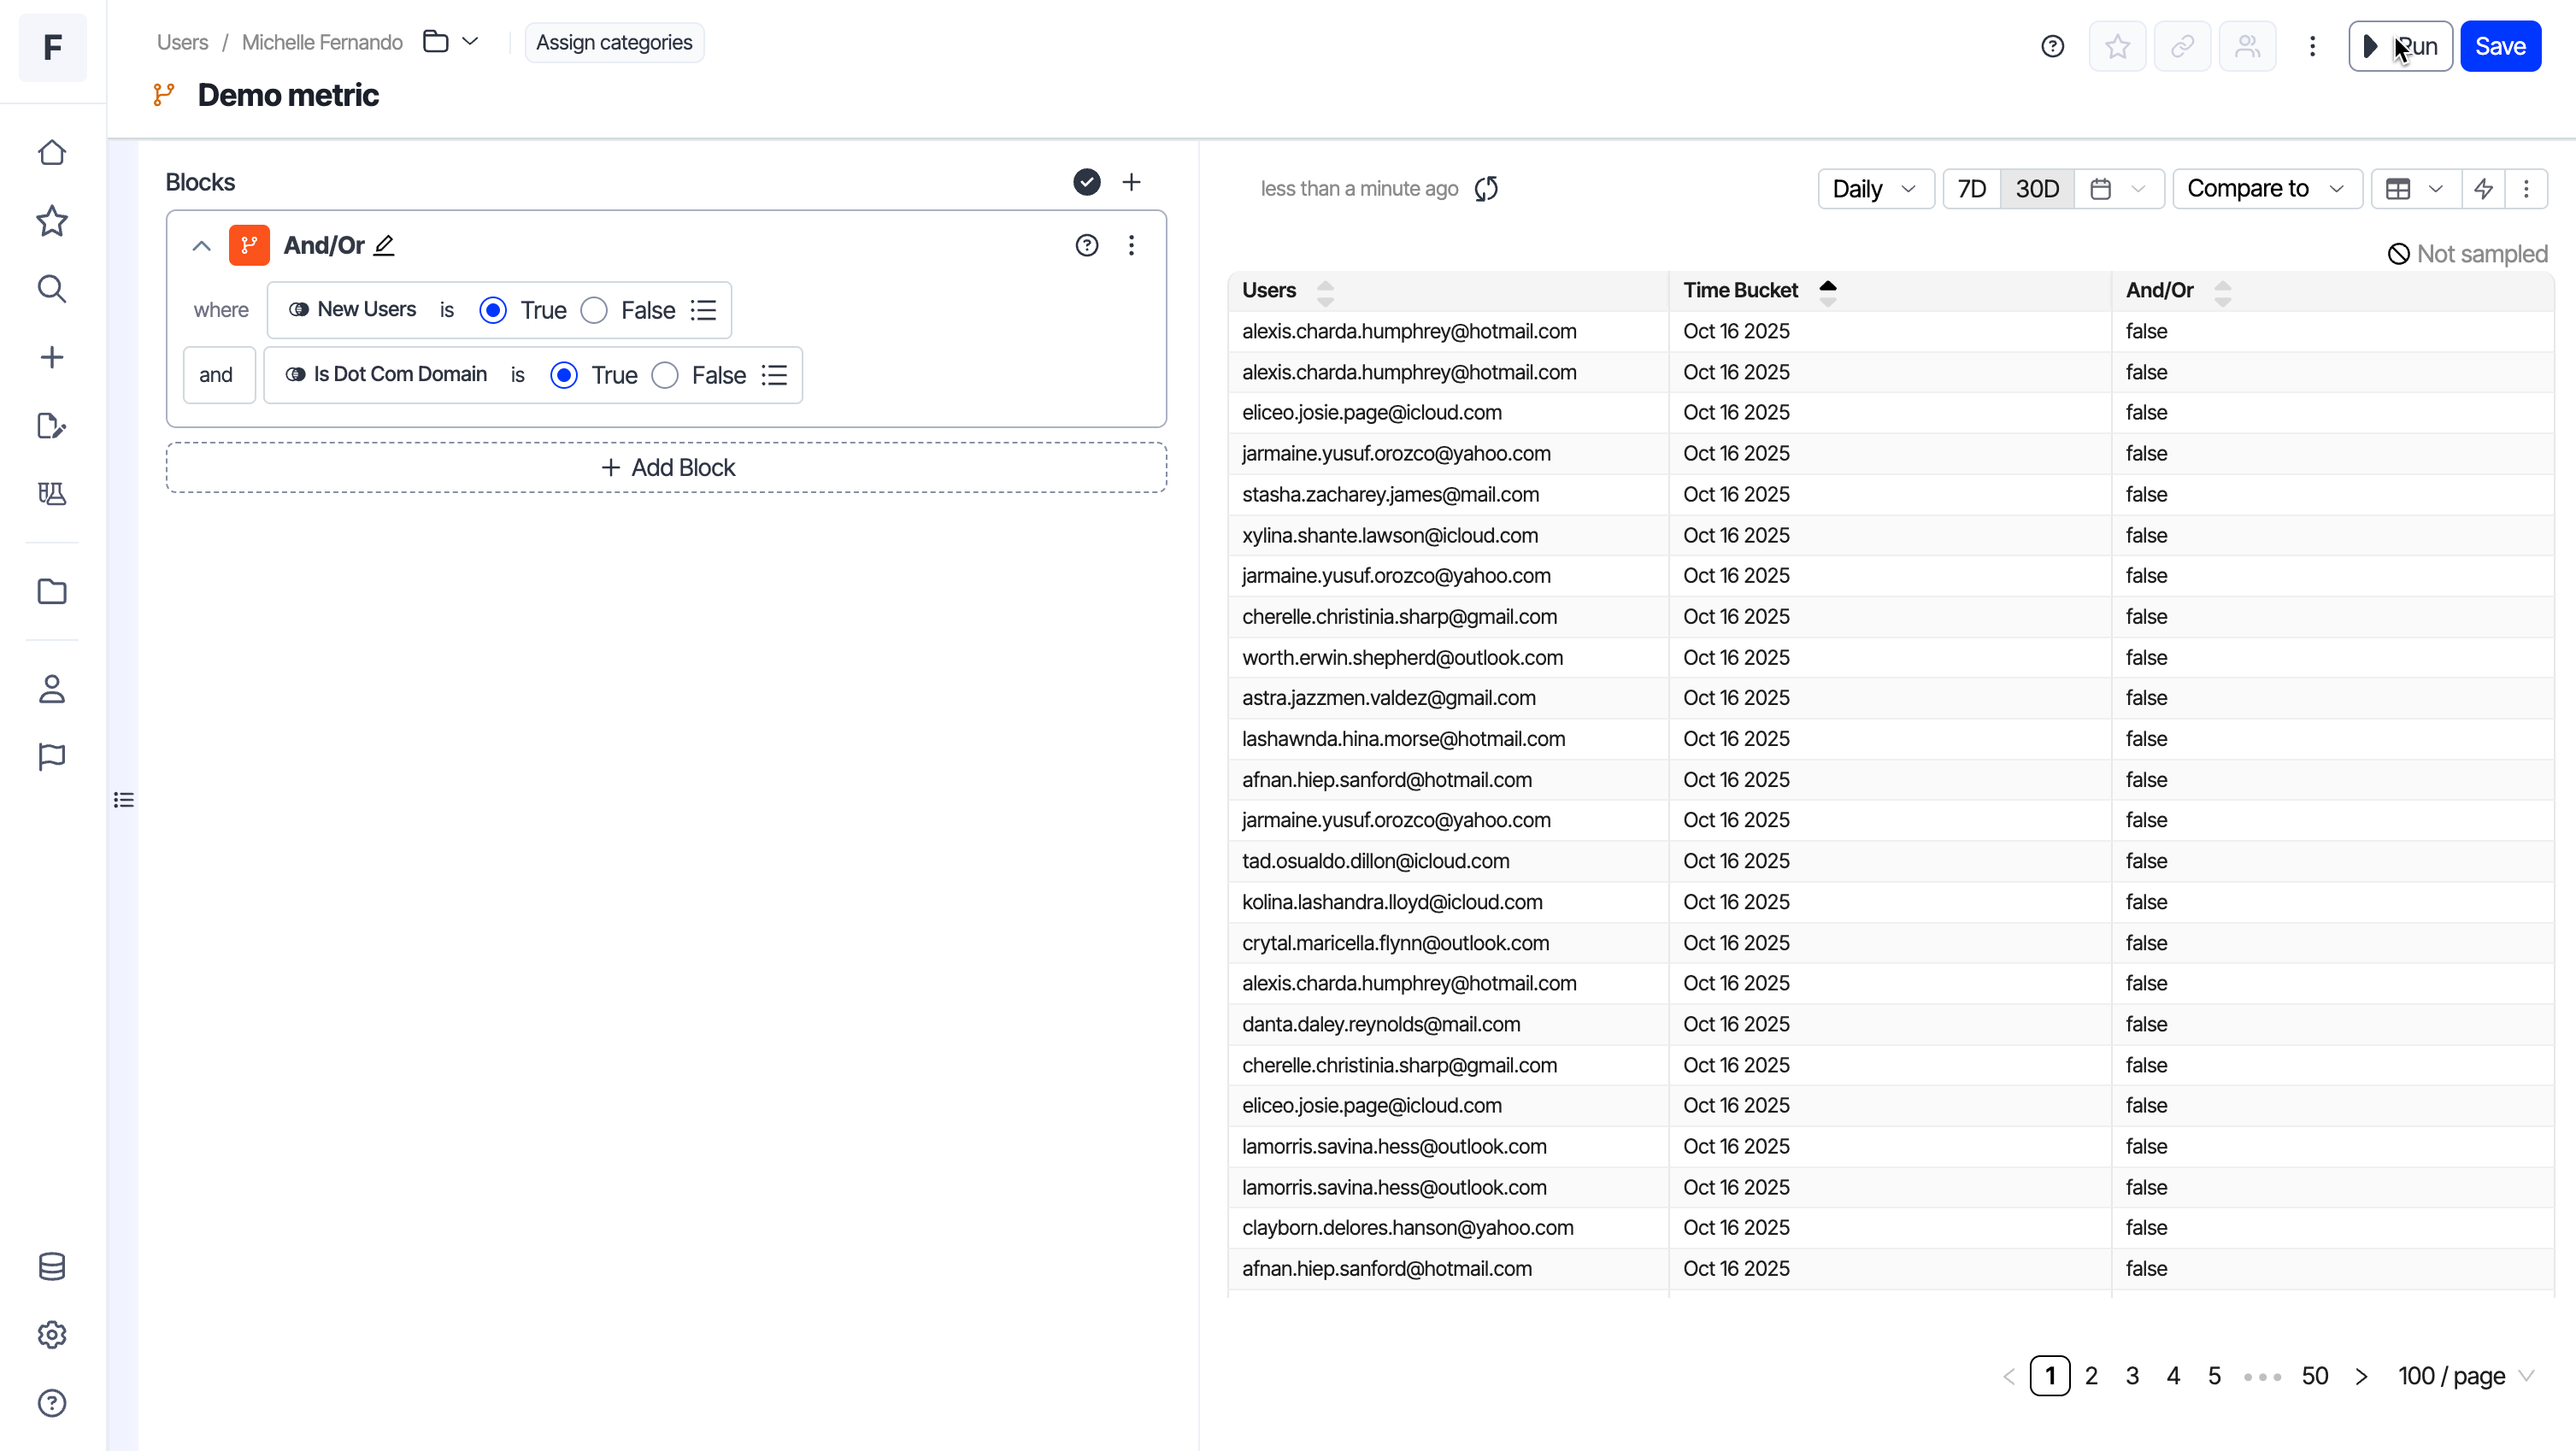Switch to the 7D time range
2576x1451 pixels.
pos(1971,189)
